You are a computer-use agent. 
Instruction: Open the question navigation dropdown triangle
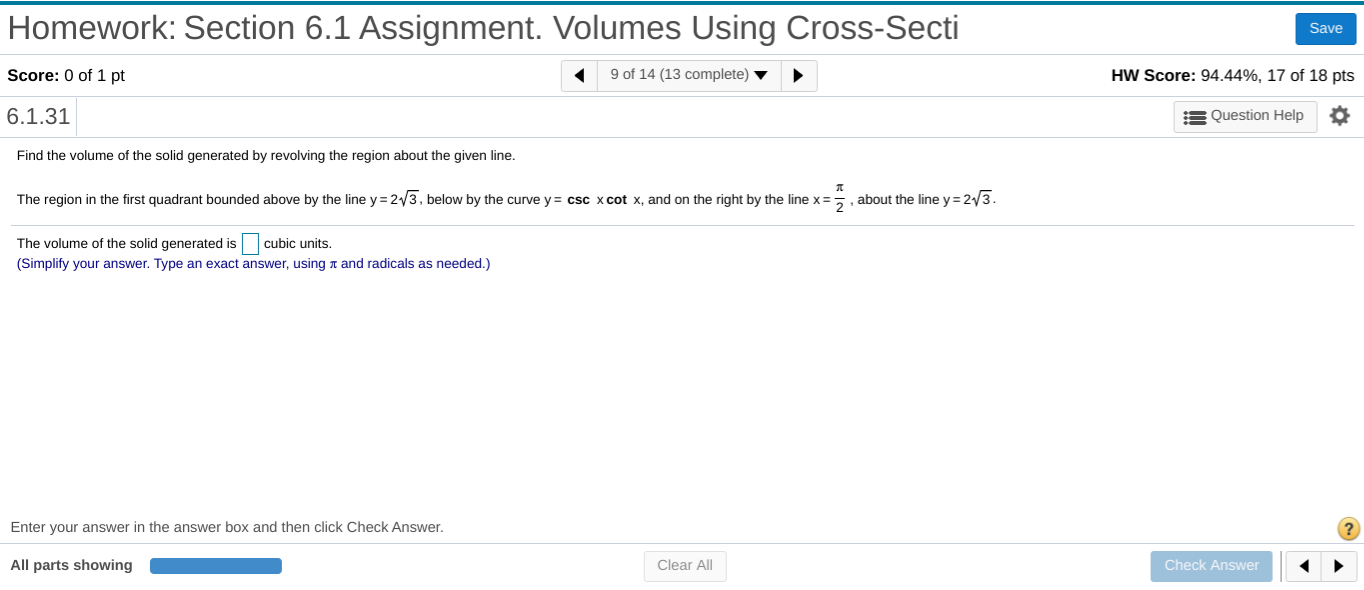point(761,74)
